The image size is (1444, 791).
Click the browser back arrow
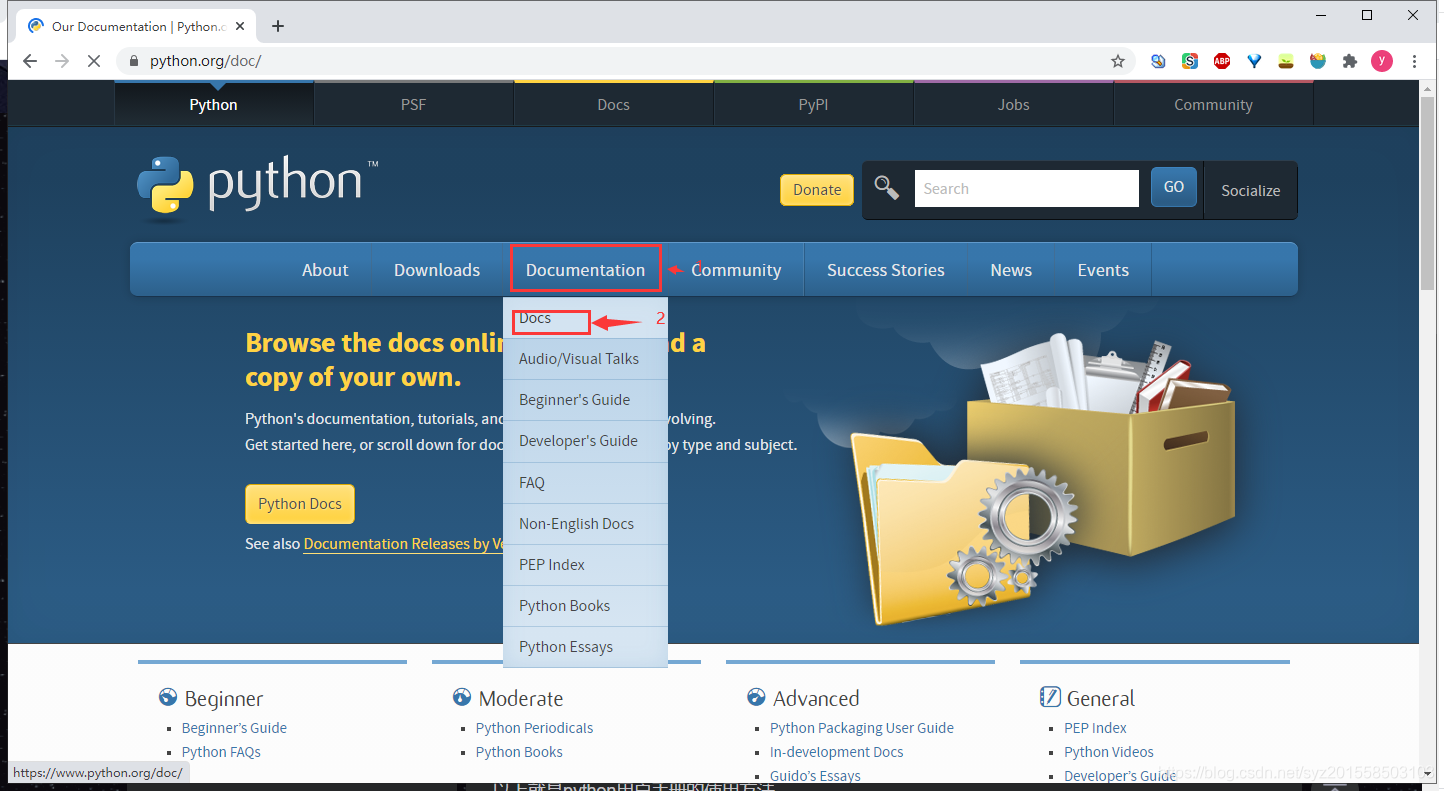30,61
